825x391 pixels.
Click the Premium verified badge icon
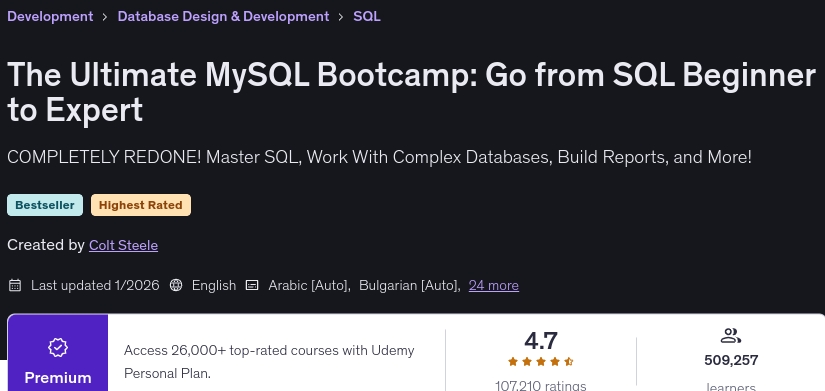58,347
